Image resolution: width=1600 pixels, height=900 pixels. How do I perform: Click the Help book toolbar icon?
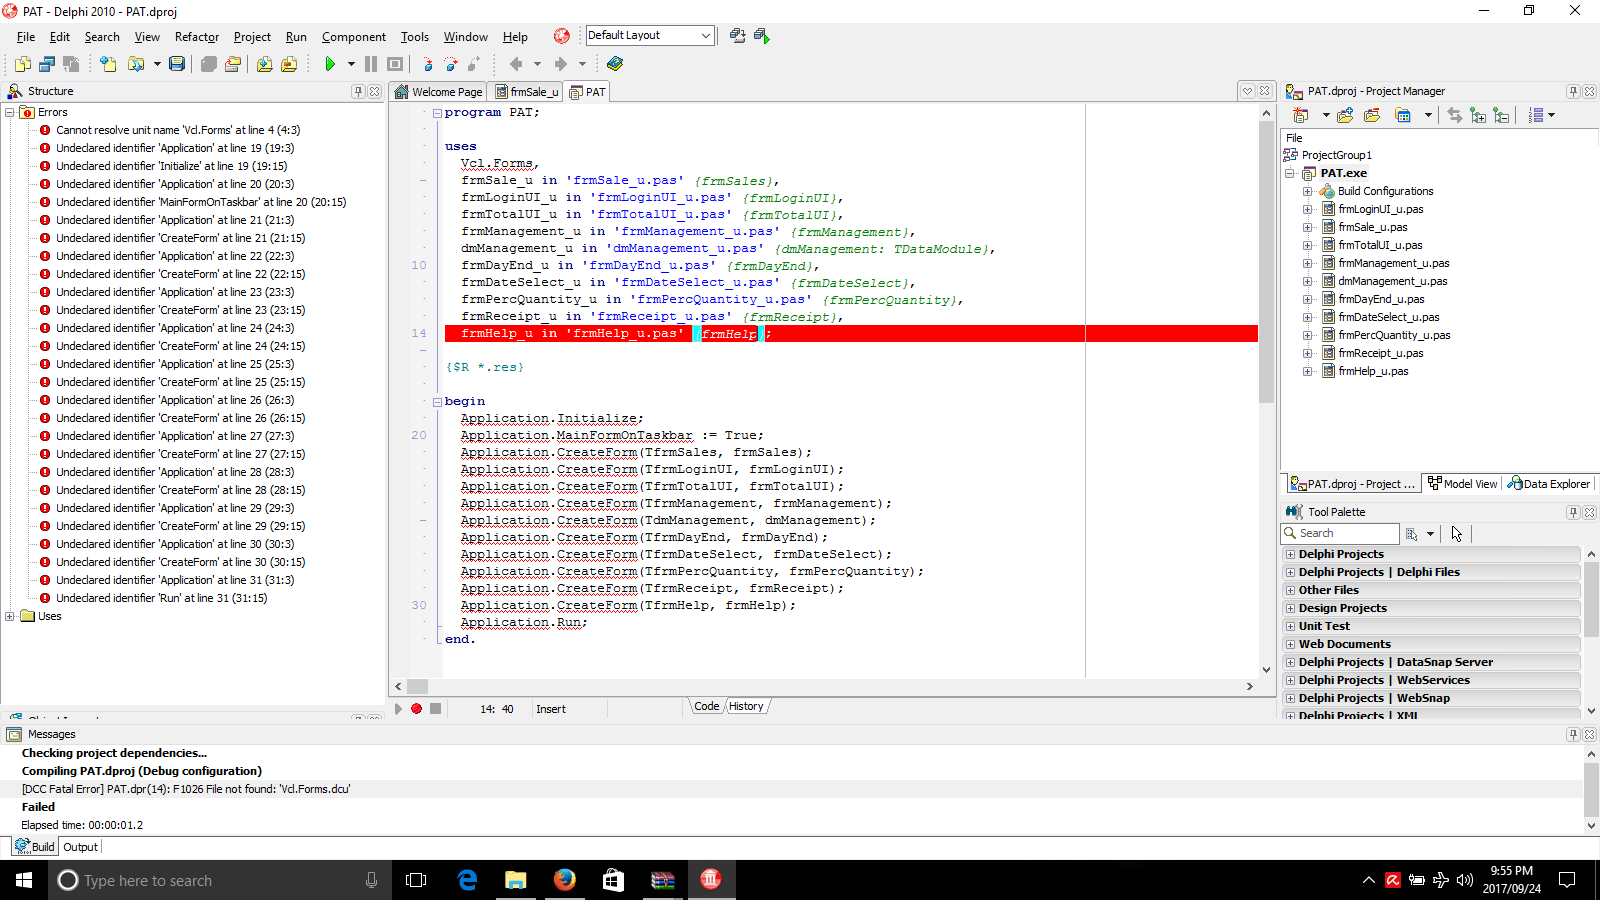tap(615, 63)
